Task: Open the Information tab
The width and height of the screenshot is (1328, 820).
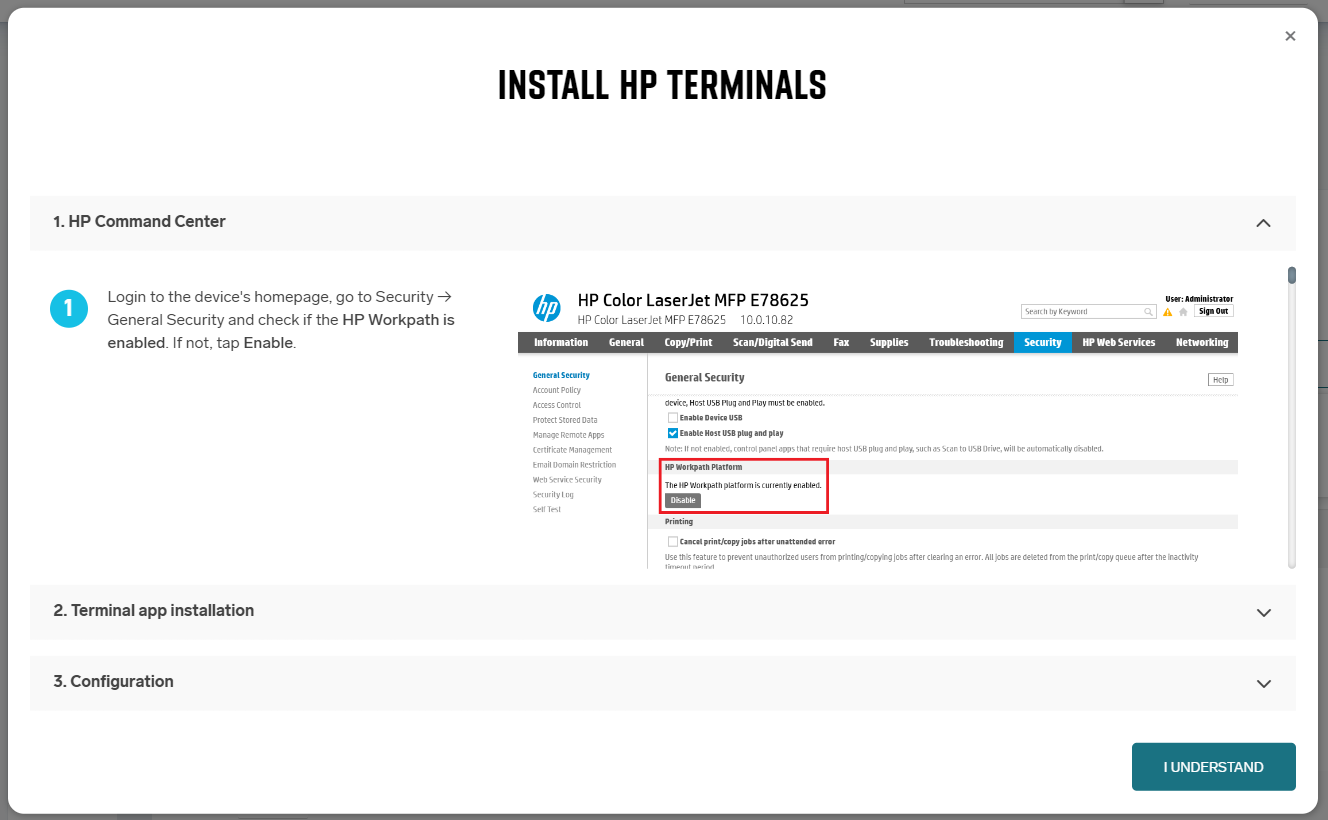Action: [561, 342]
